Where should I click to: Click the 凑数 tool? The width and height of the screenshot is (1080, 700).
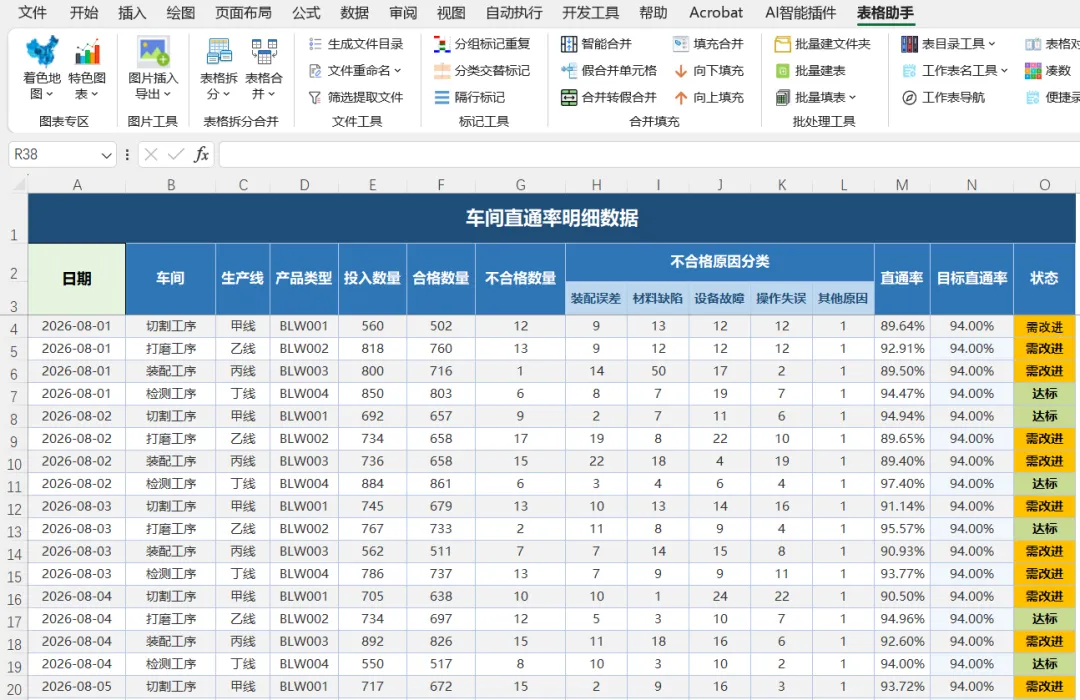(1048, 71)
